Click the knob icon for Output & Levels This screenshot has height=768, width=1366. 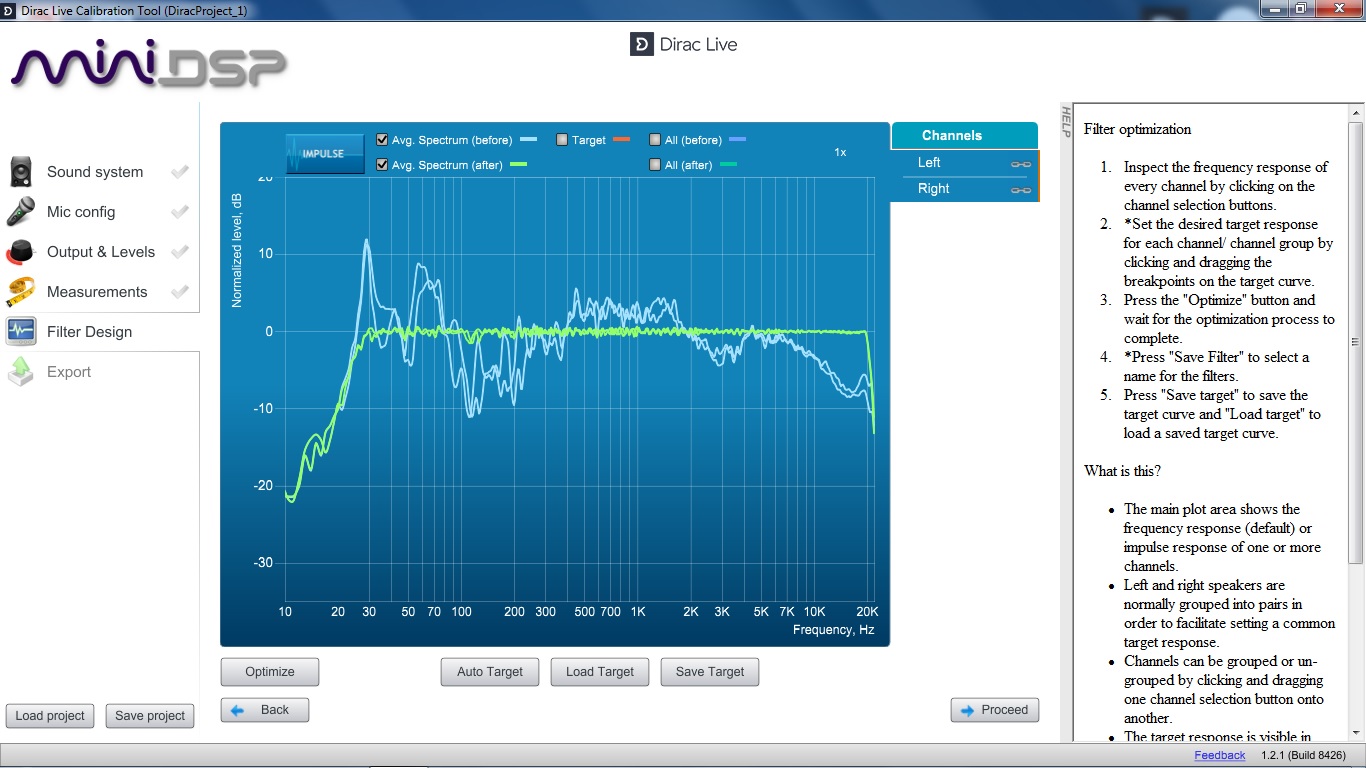click(x=22, y=252)
